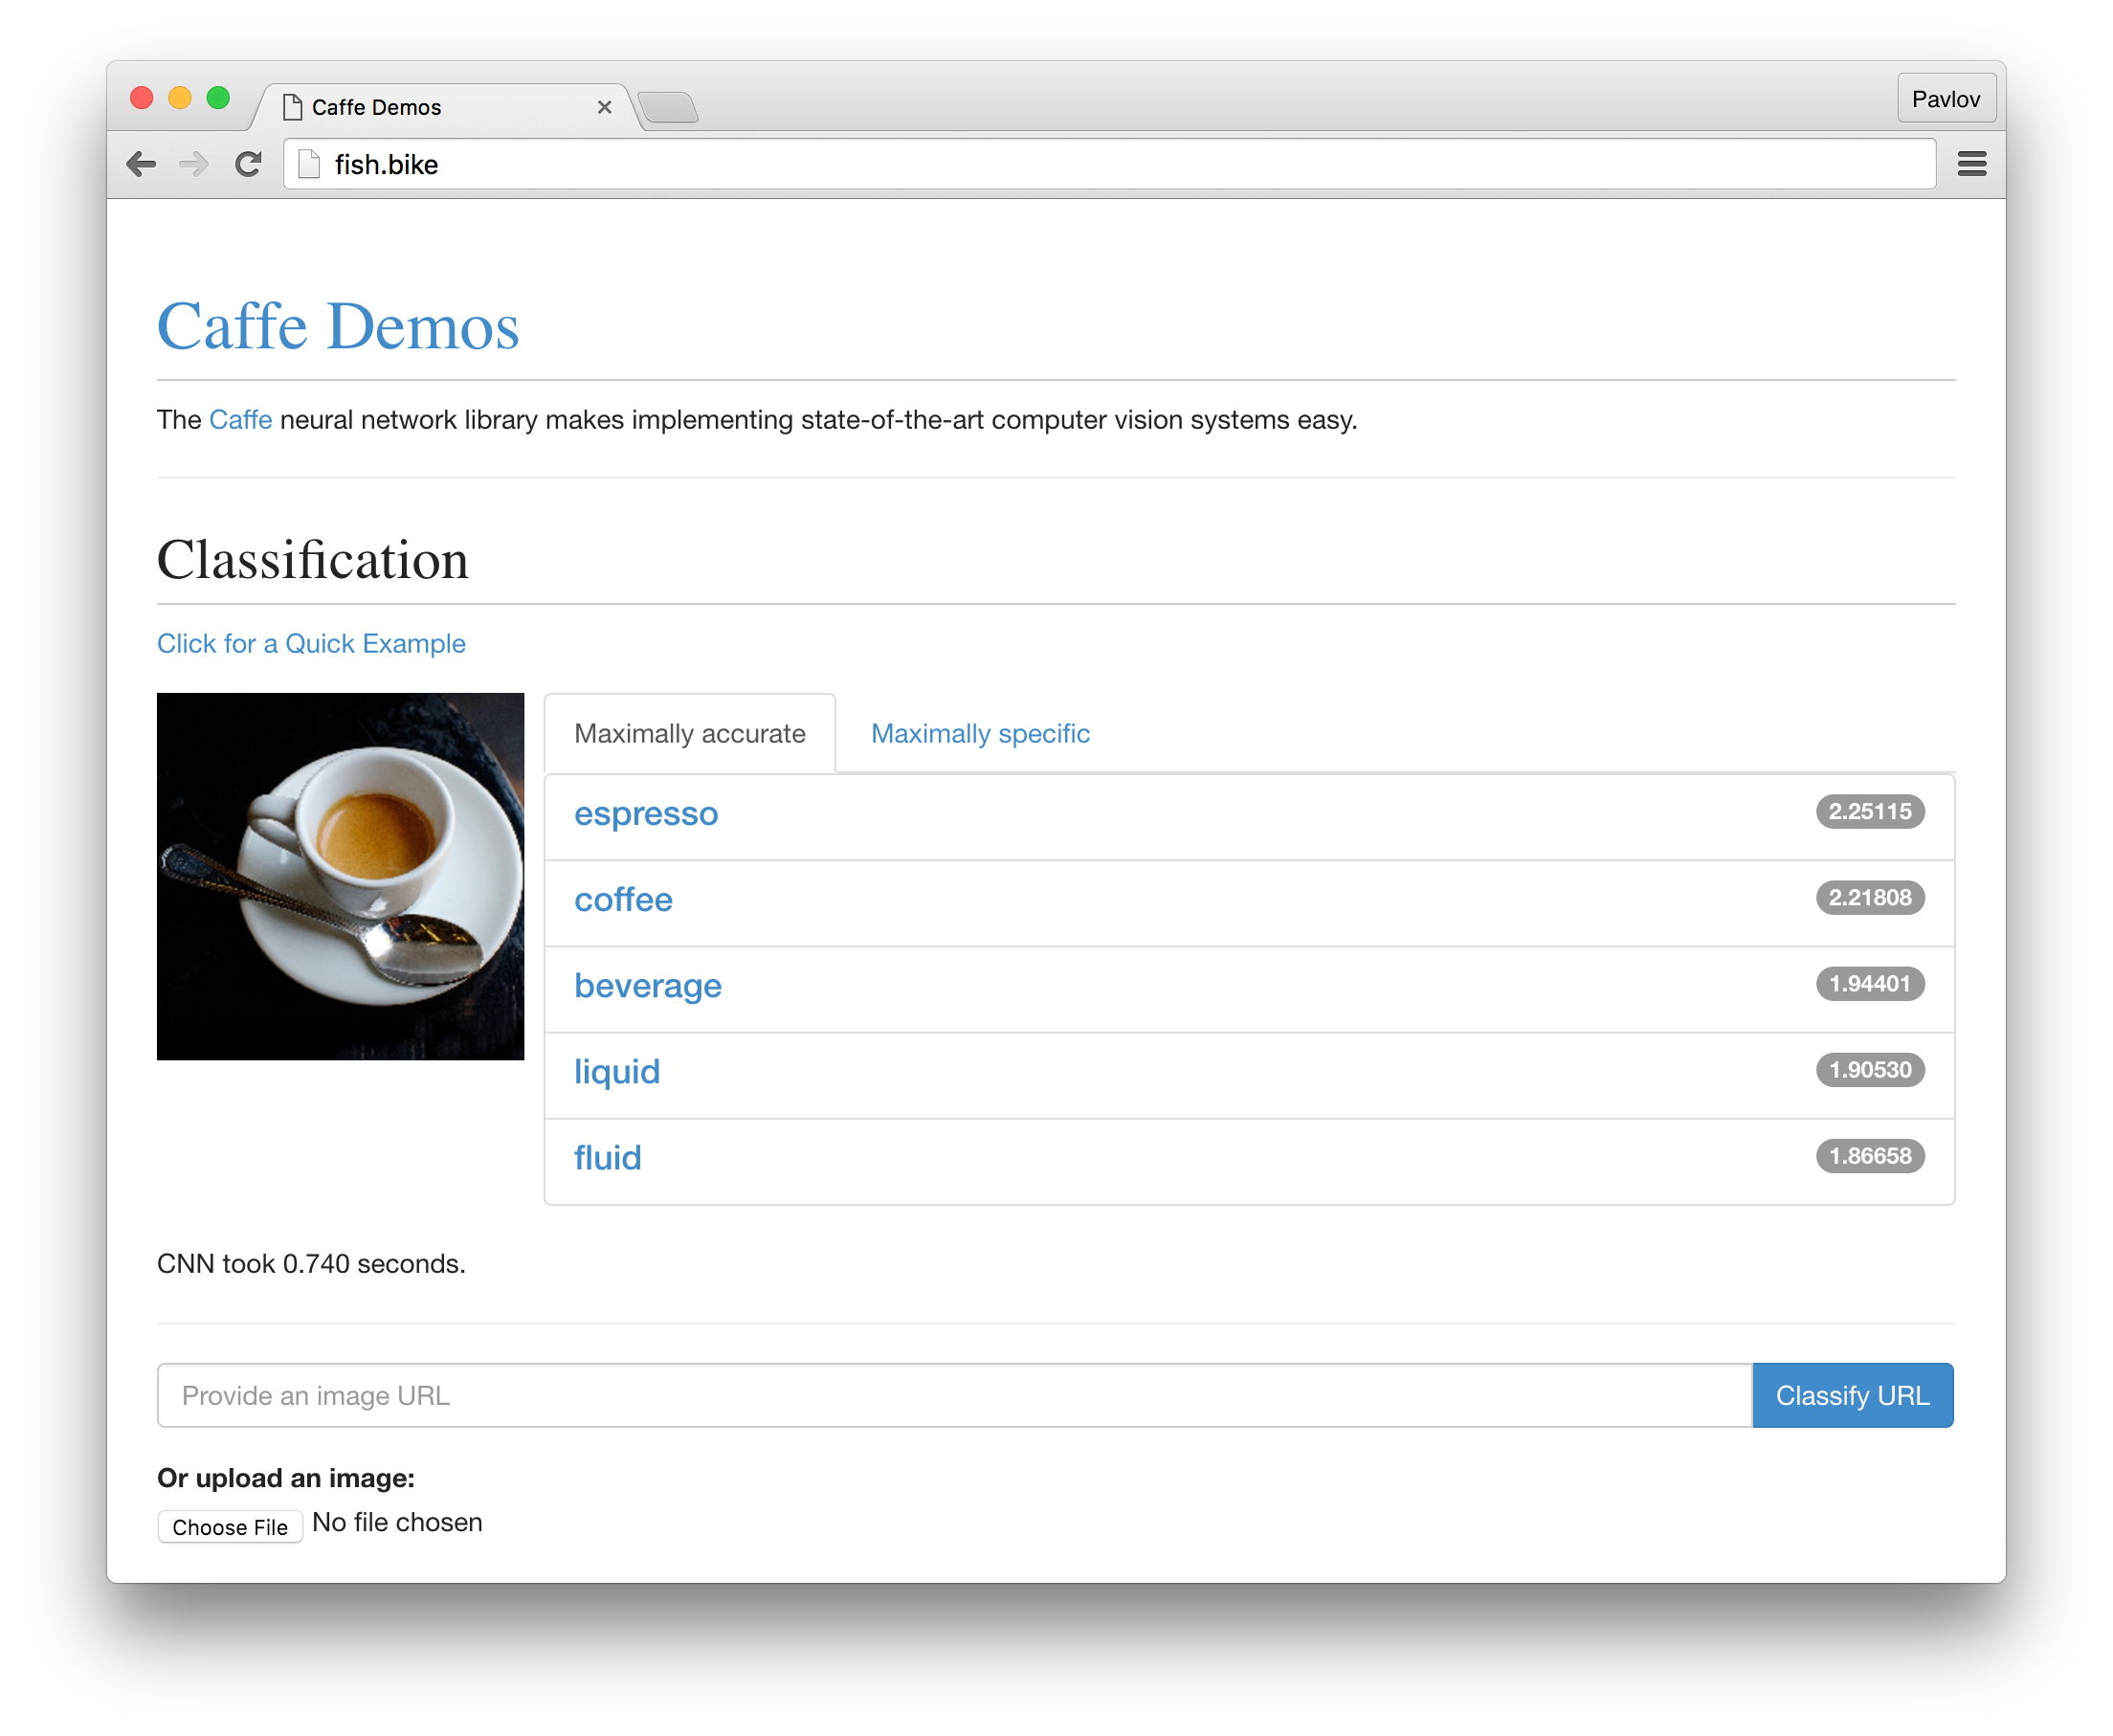Click the fluid result link

pos(607,1158)
